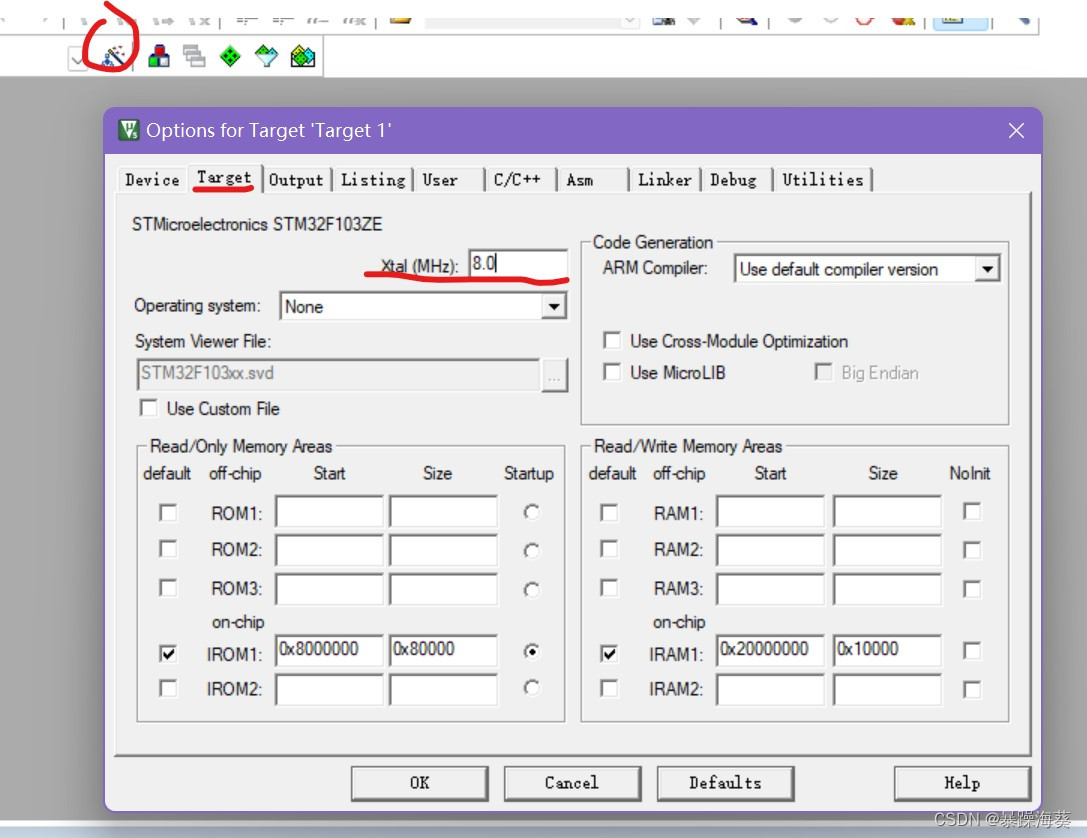The height and width of the screenshot is (838, 1087).
Task: Uncheck the IRAM1 default checkbox
Action: pos(609,654)
